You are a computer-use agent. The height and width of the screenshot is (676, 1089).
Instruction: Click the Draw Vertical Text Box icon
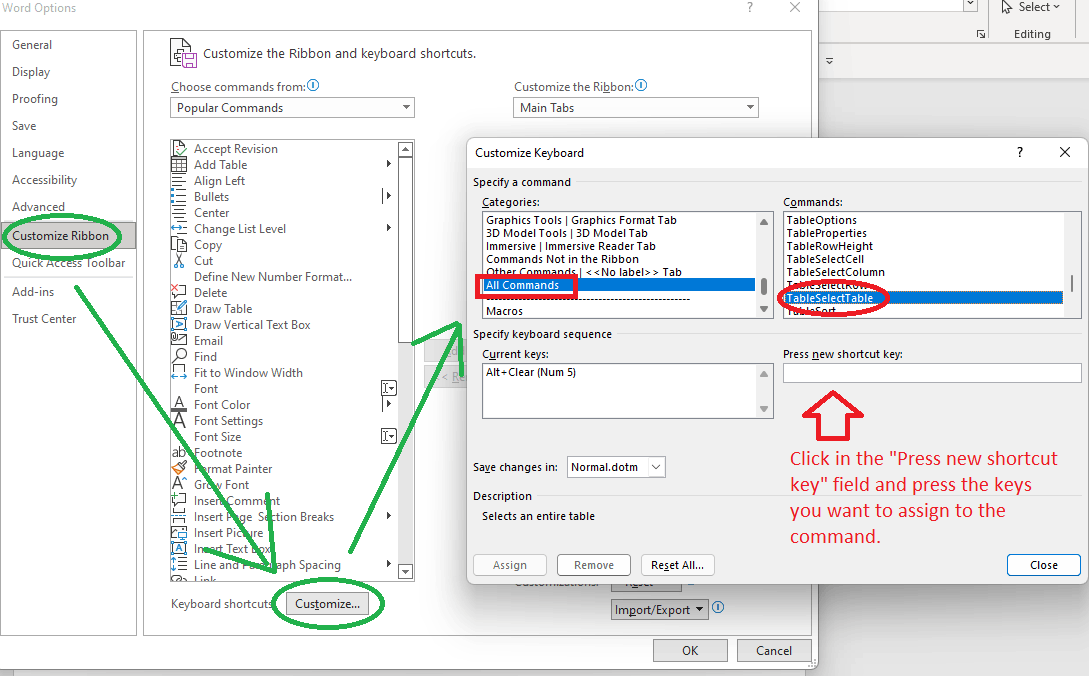[179, 324]
